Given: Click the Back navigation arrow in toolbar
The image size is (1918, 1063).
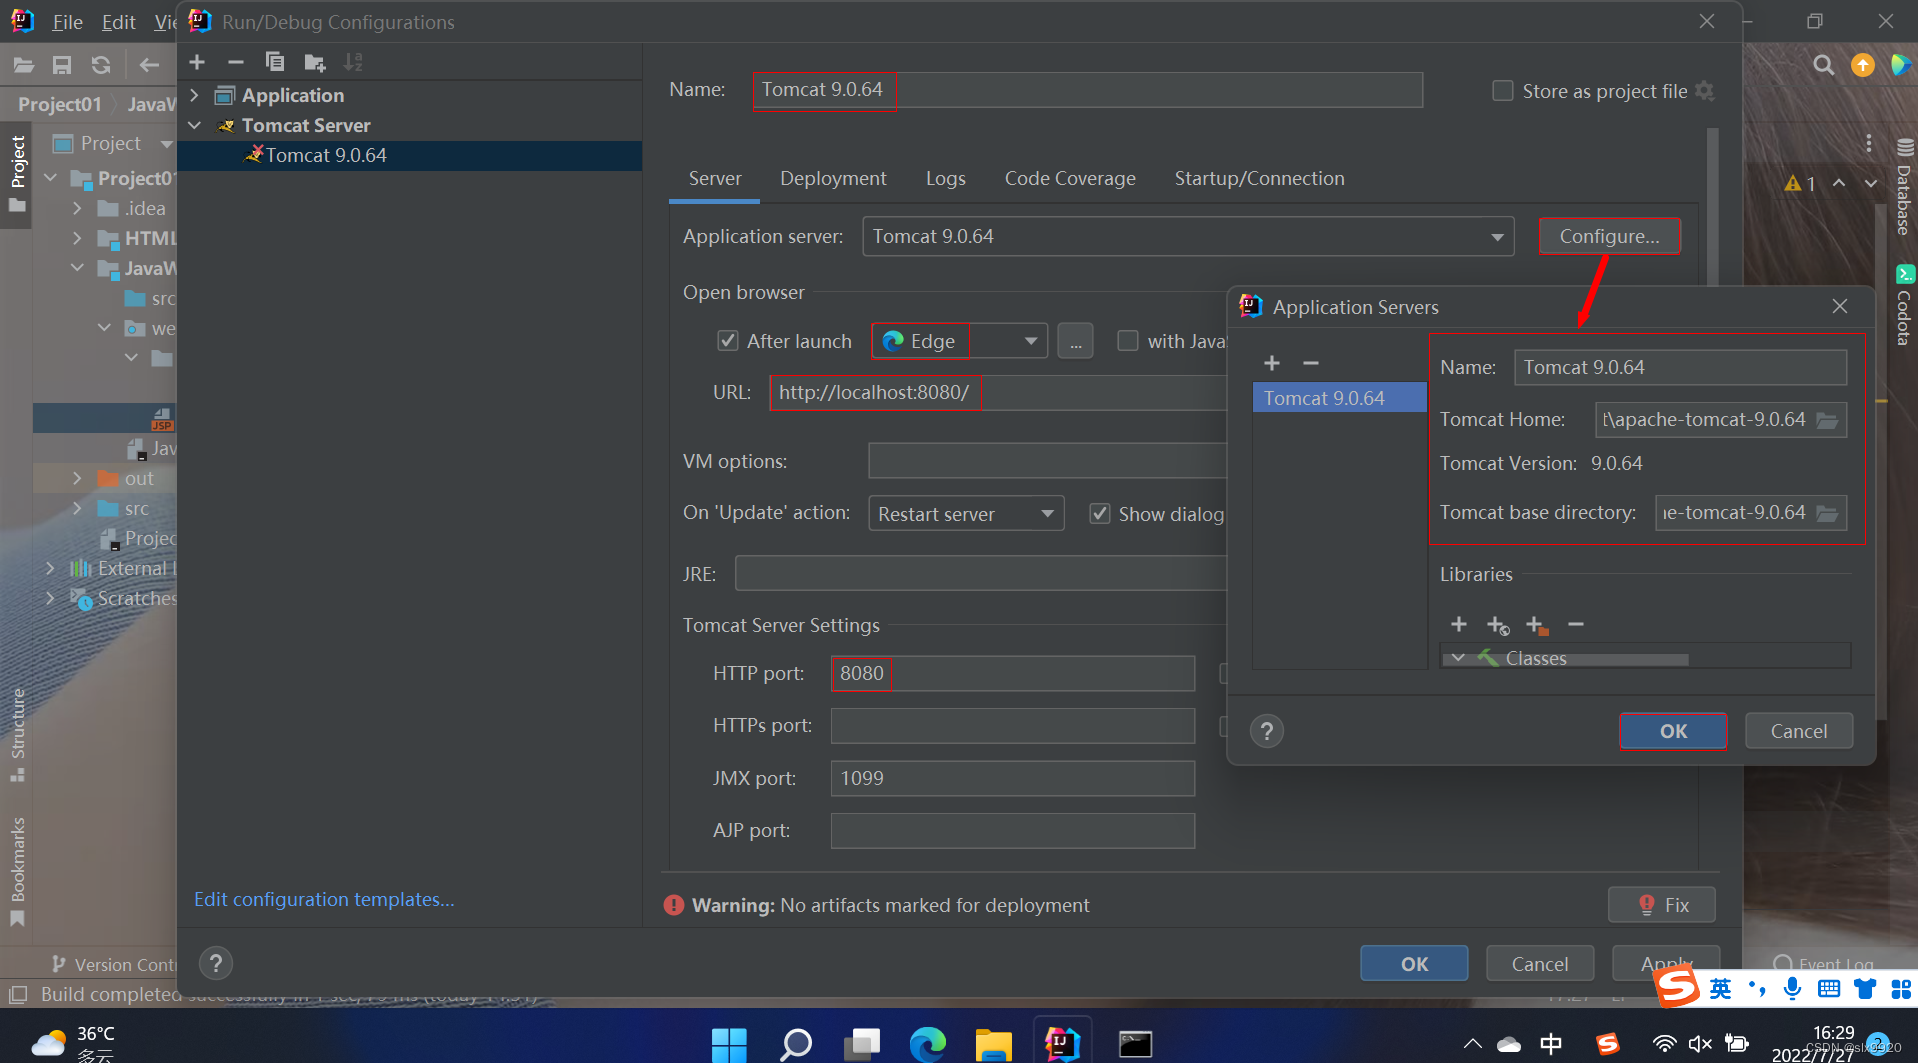Looking at the screenshot, I should [149, 65].
